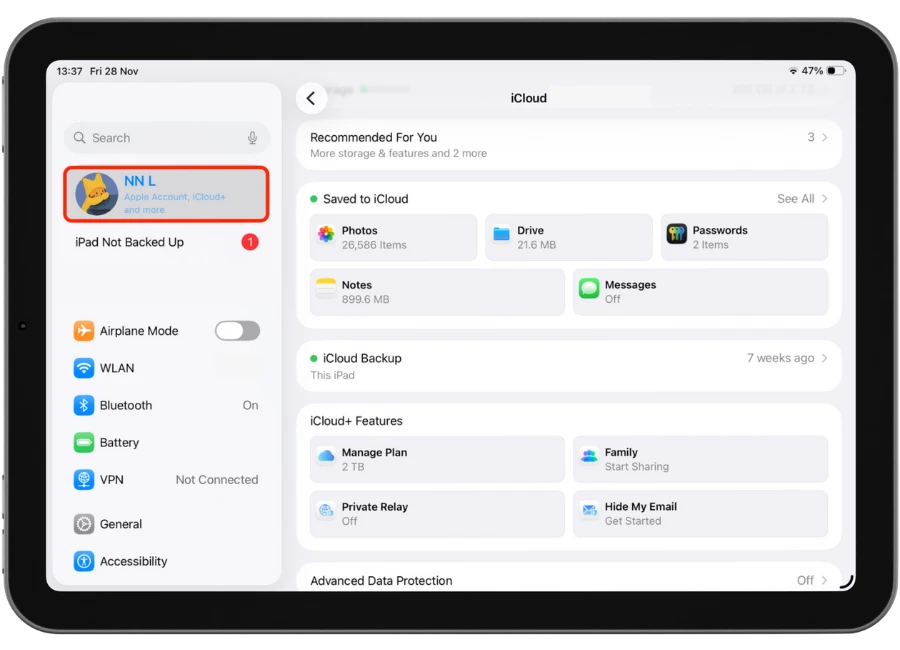This screenshot has width=900, height=650.
Task: Open Advanced Data Protection row
Action: tap(568, 580)
